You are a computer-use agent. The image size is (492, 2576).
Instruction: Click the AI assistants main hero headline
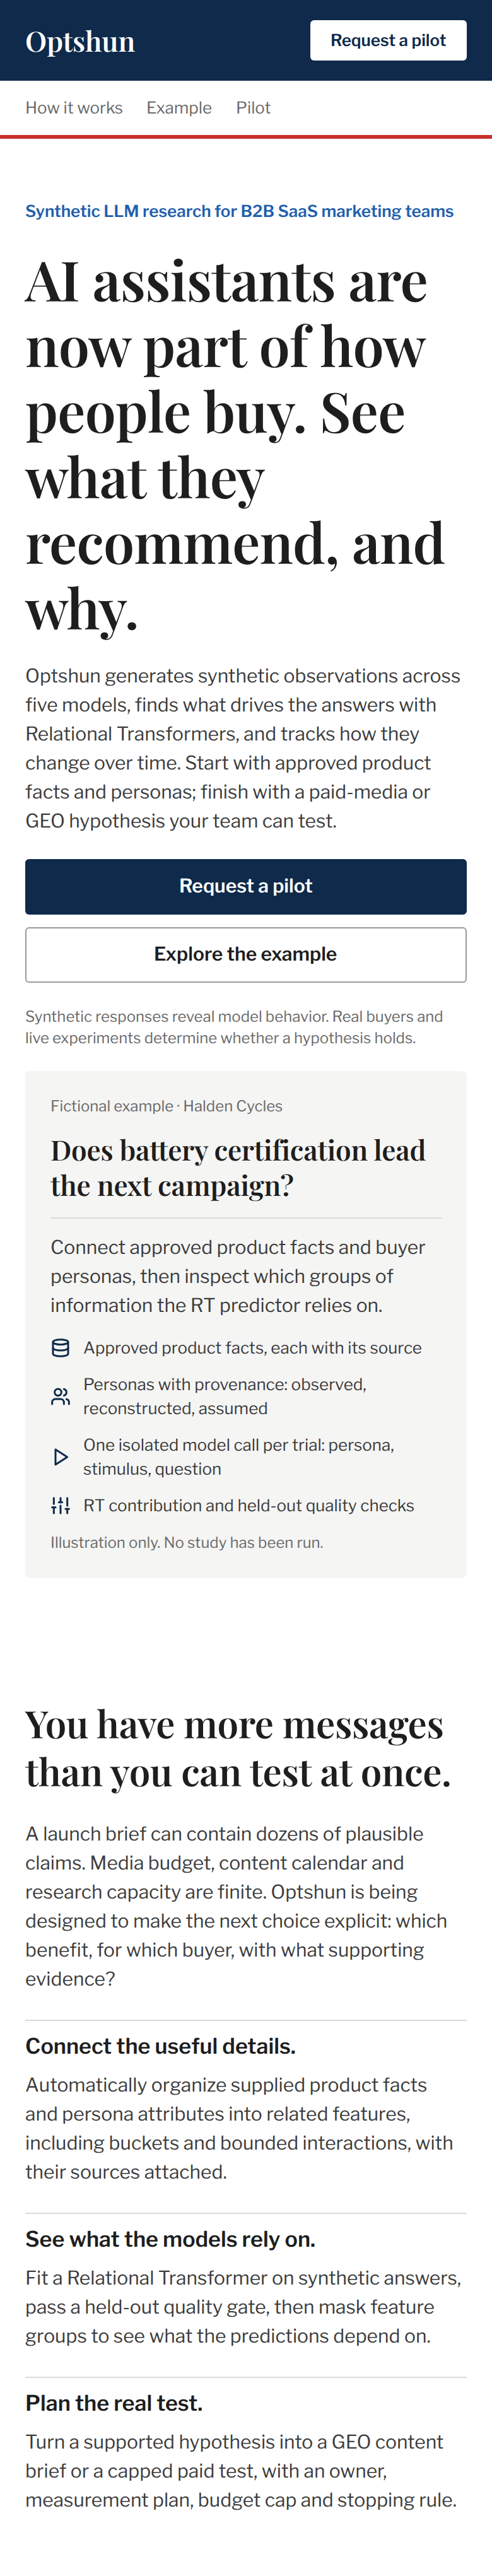[x=235, y=445]
